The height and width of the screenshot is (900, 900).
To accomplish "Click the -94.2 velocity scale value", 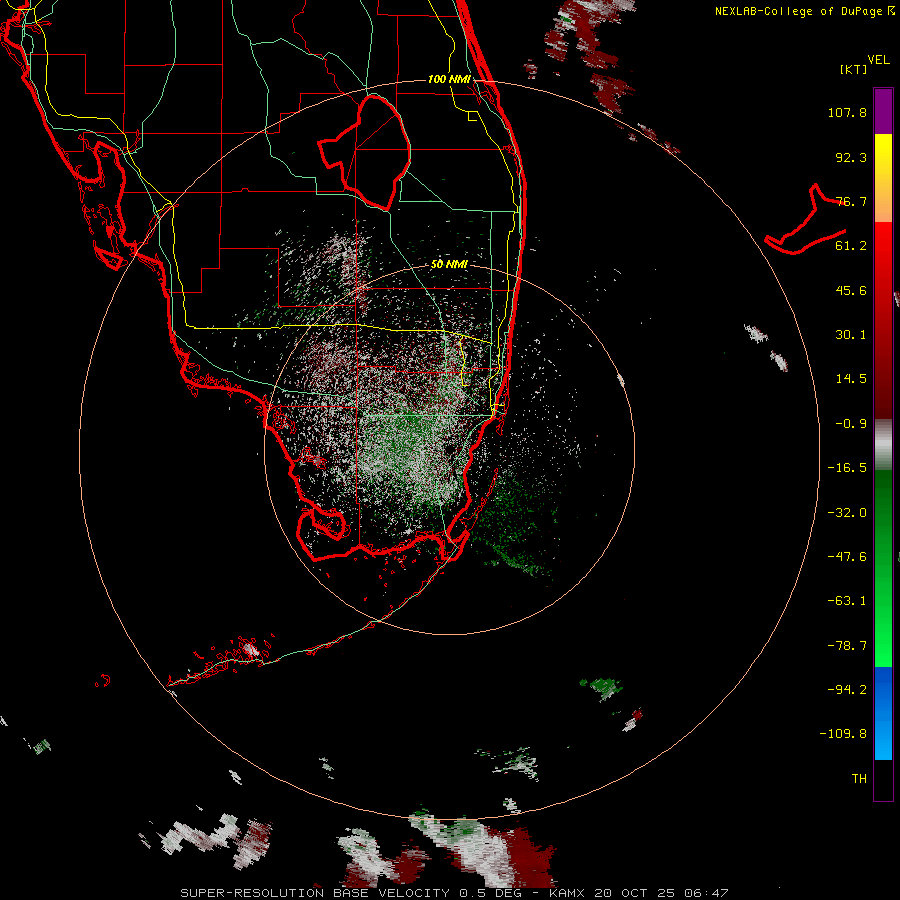I will pyautogui.click(x=847, y=689).
